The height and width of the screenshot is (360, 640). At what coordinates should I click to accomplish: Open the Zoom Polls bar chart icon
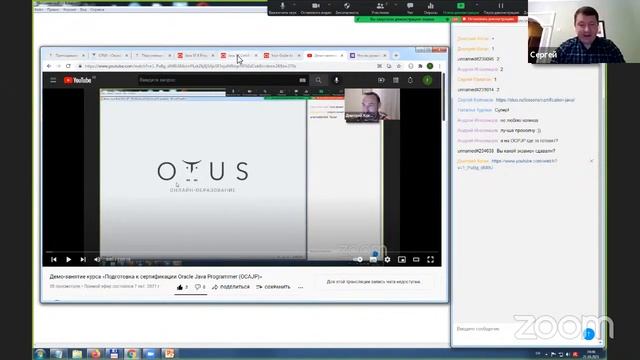[x=431, y=6]
